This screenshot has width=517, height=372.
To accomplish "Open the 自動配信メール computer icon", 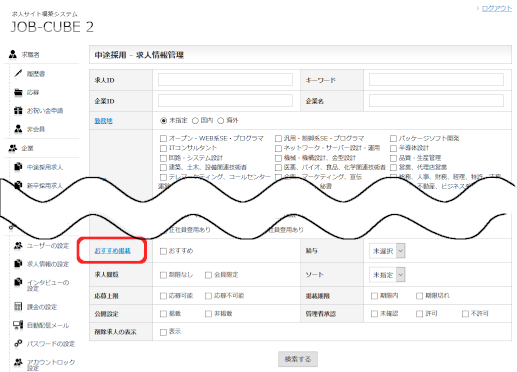I will click(x=18, y=325).
